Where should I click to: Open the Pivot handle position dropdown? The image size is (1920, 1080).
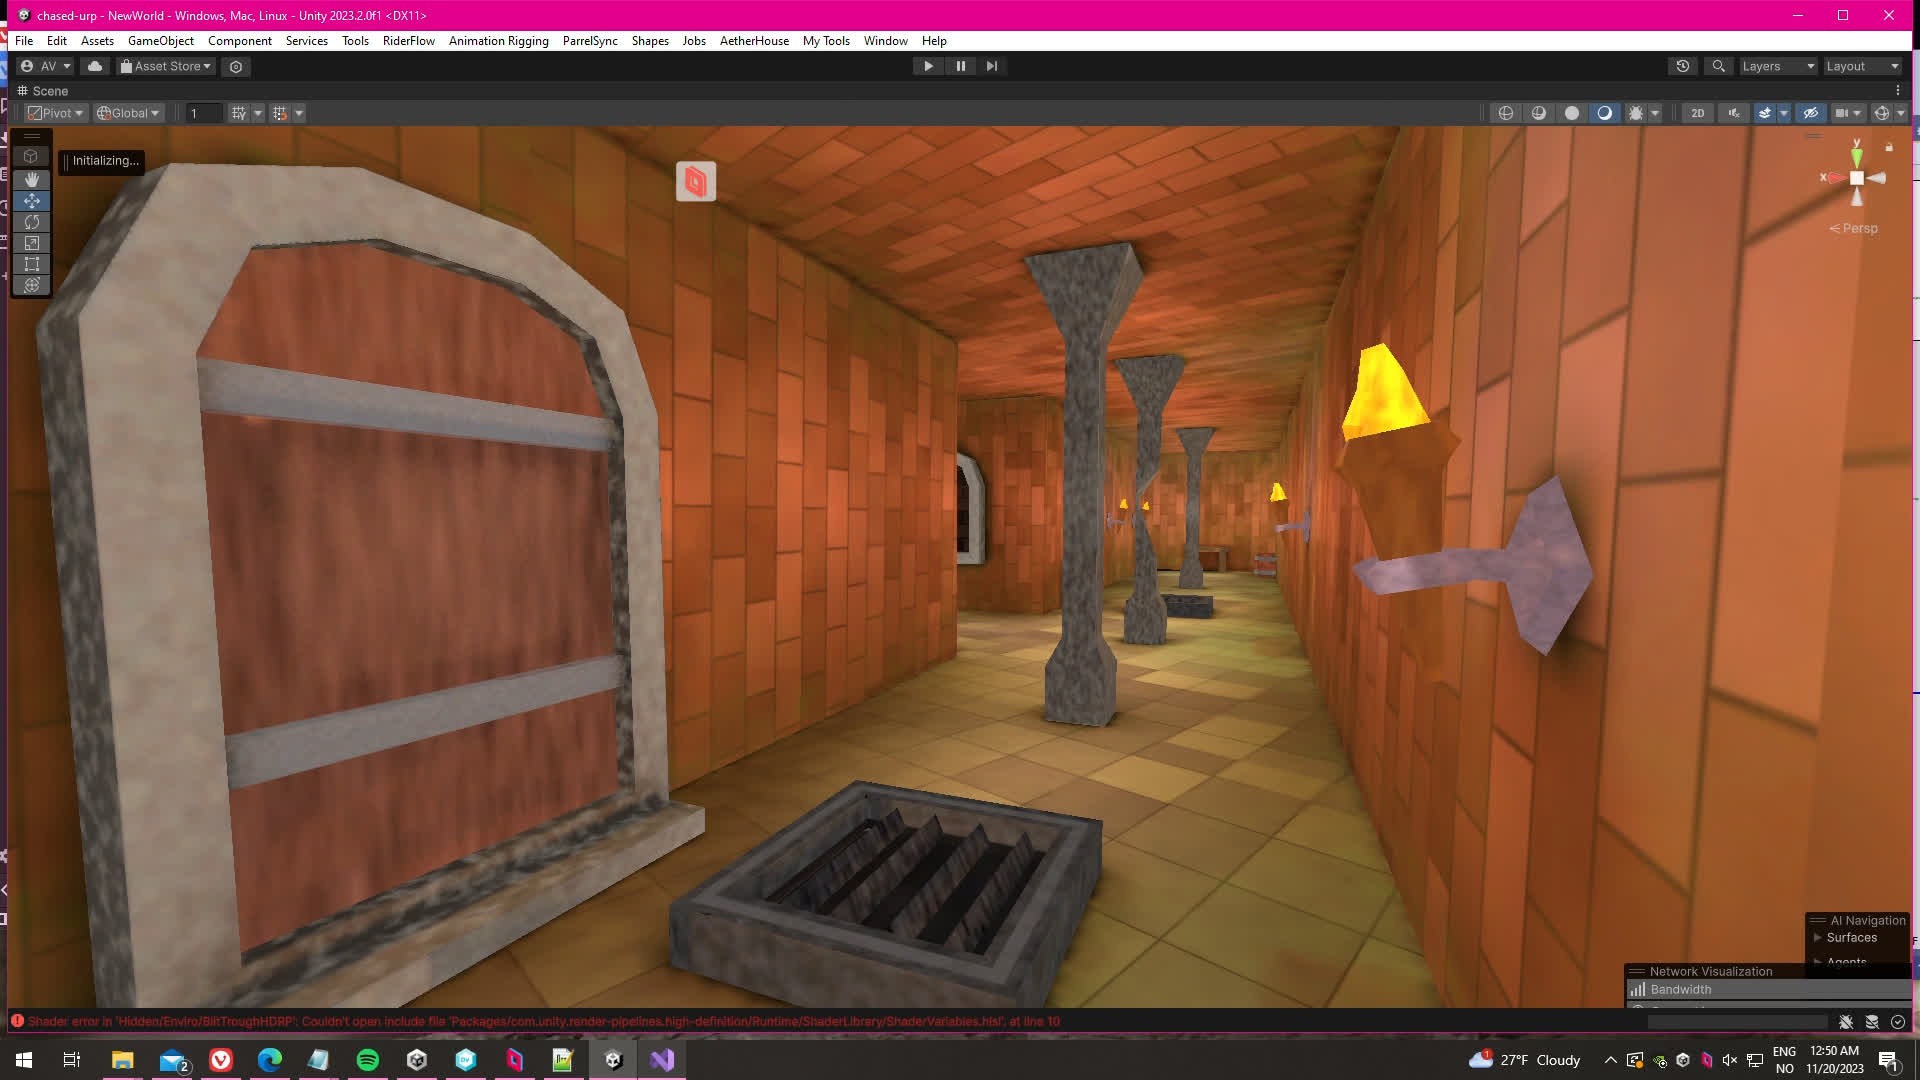pyautogui.click(x=55, y=113)
